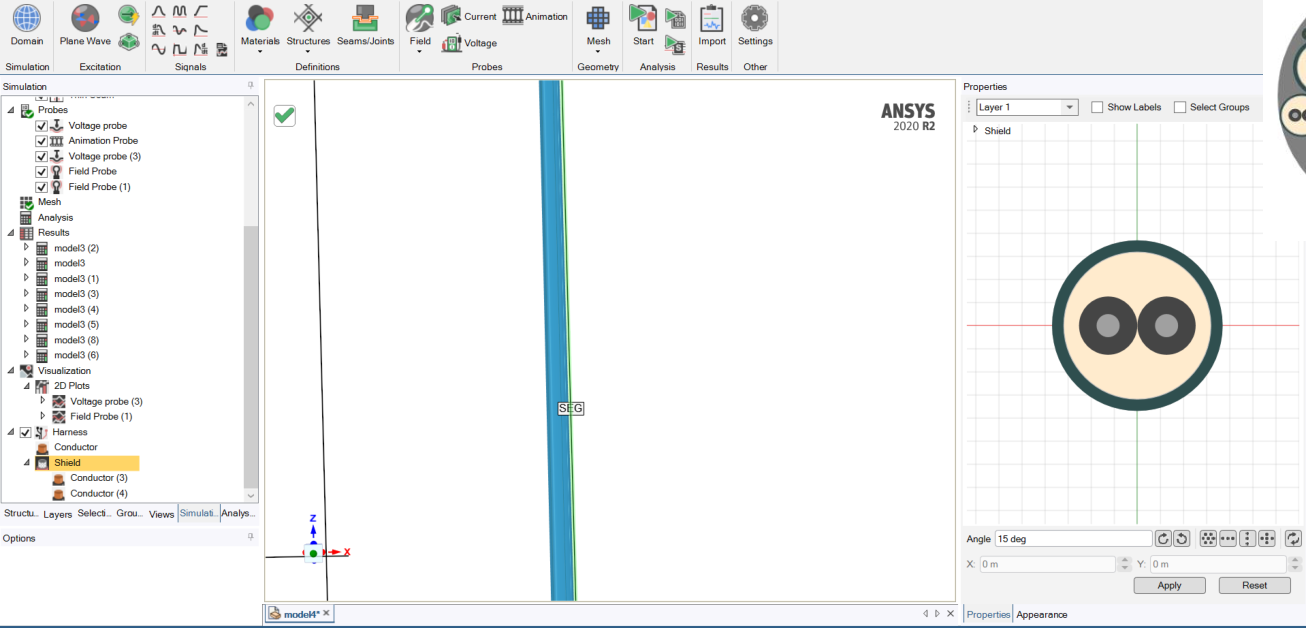Viewport: 1306px width, 628px height.
Task: Expand the model3 (6) results node
Action: pyautogui.click(x=27, y=355)
